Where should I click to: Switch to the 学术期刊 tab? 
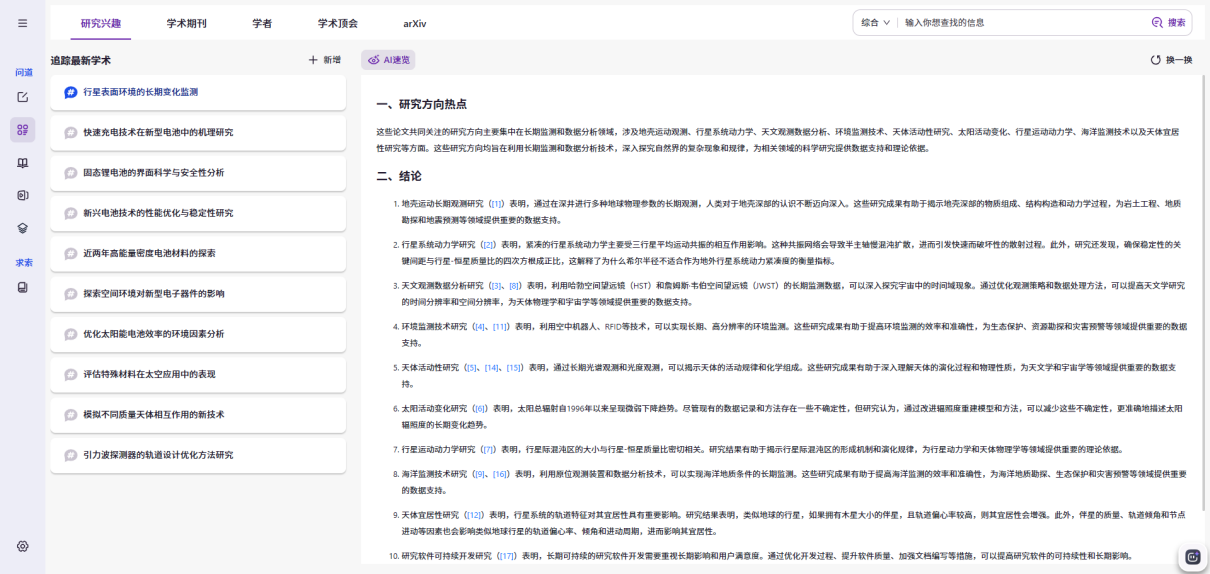(x=187, y=23)
